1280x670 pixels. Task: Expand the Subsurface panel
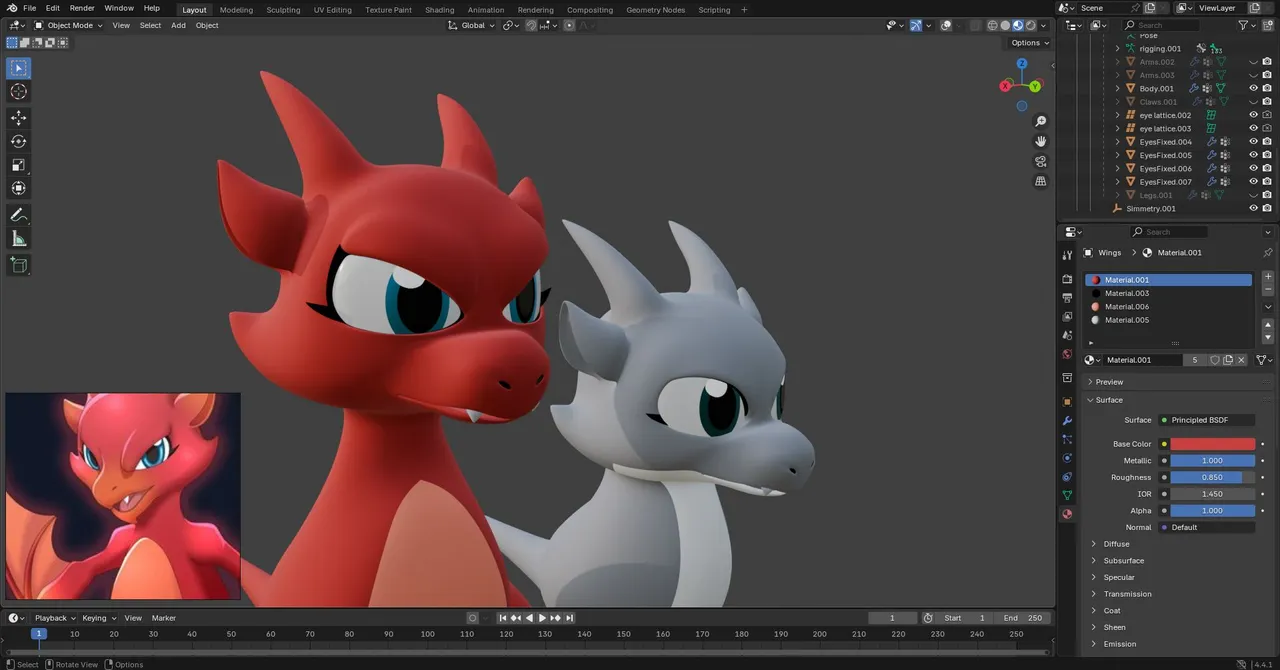point(1123,561)
